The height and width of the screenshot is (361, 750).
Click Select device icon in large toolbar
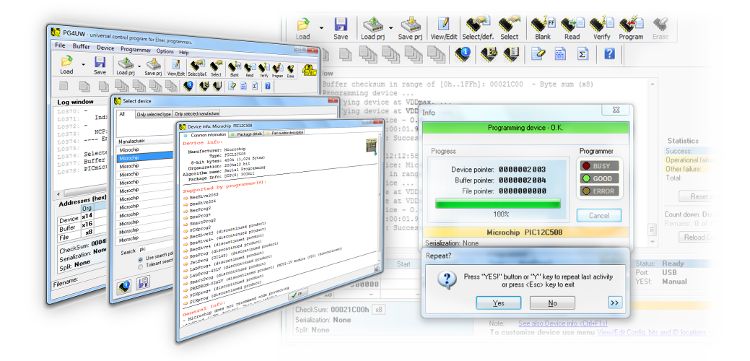509,28
